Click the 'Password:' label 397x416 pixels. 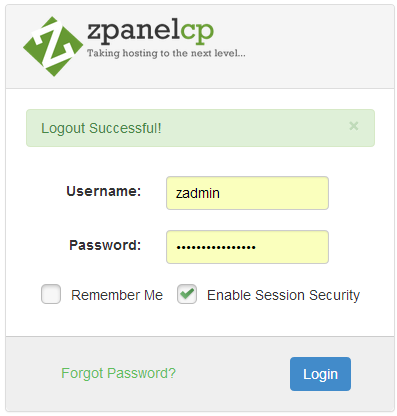(x=105, y=245)
